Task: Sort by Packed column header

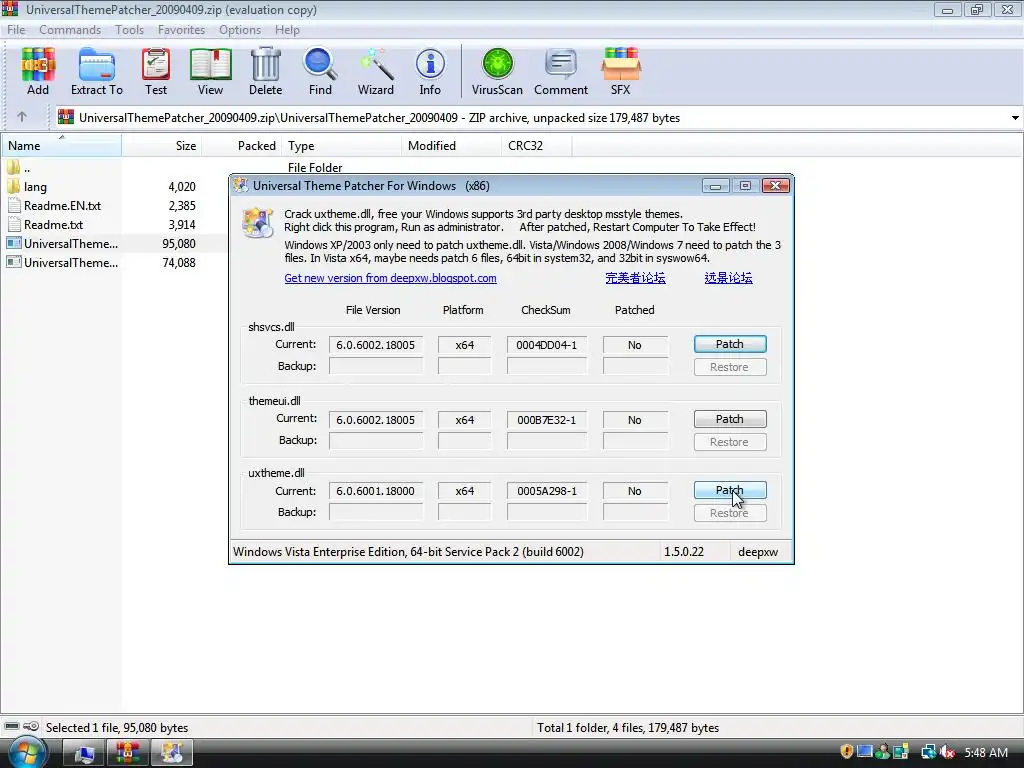Action: [242, 146]
